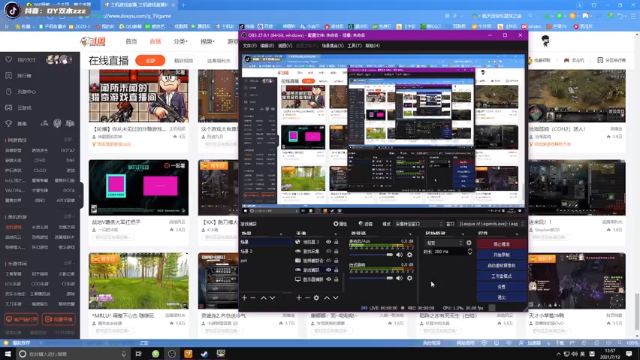Click the 300 ms duration stepper arrows
Viewport: 640px width, 360px height.
(x=470, y=252)
